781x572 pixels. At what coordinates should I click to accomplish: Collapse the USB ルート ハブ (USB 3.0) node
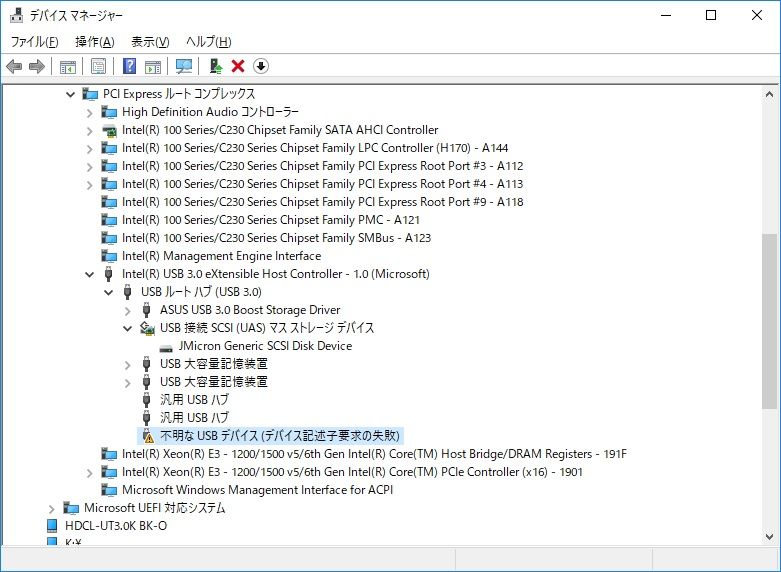pos(109,292)
